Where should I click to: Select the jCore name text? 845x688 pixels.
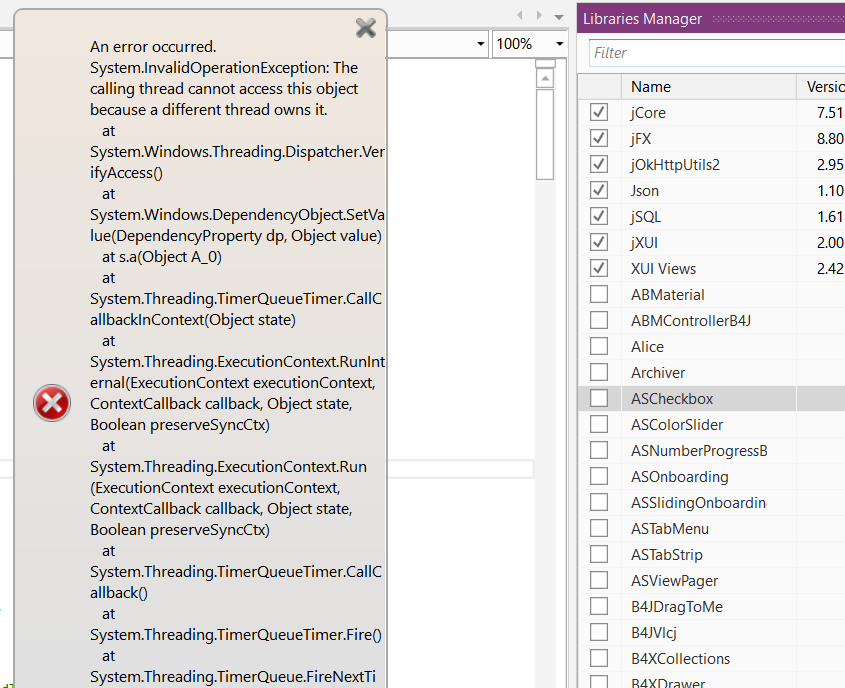pos(648,113)
